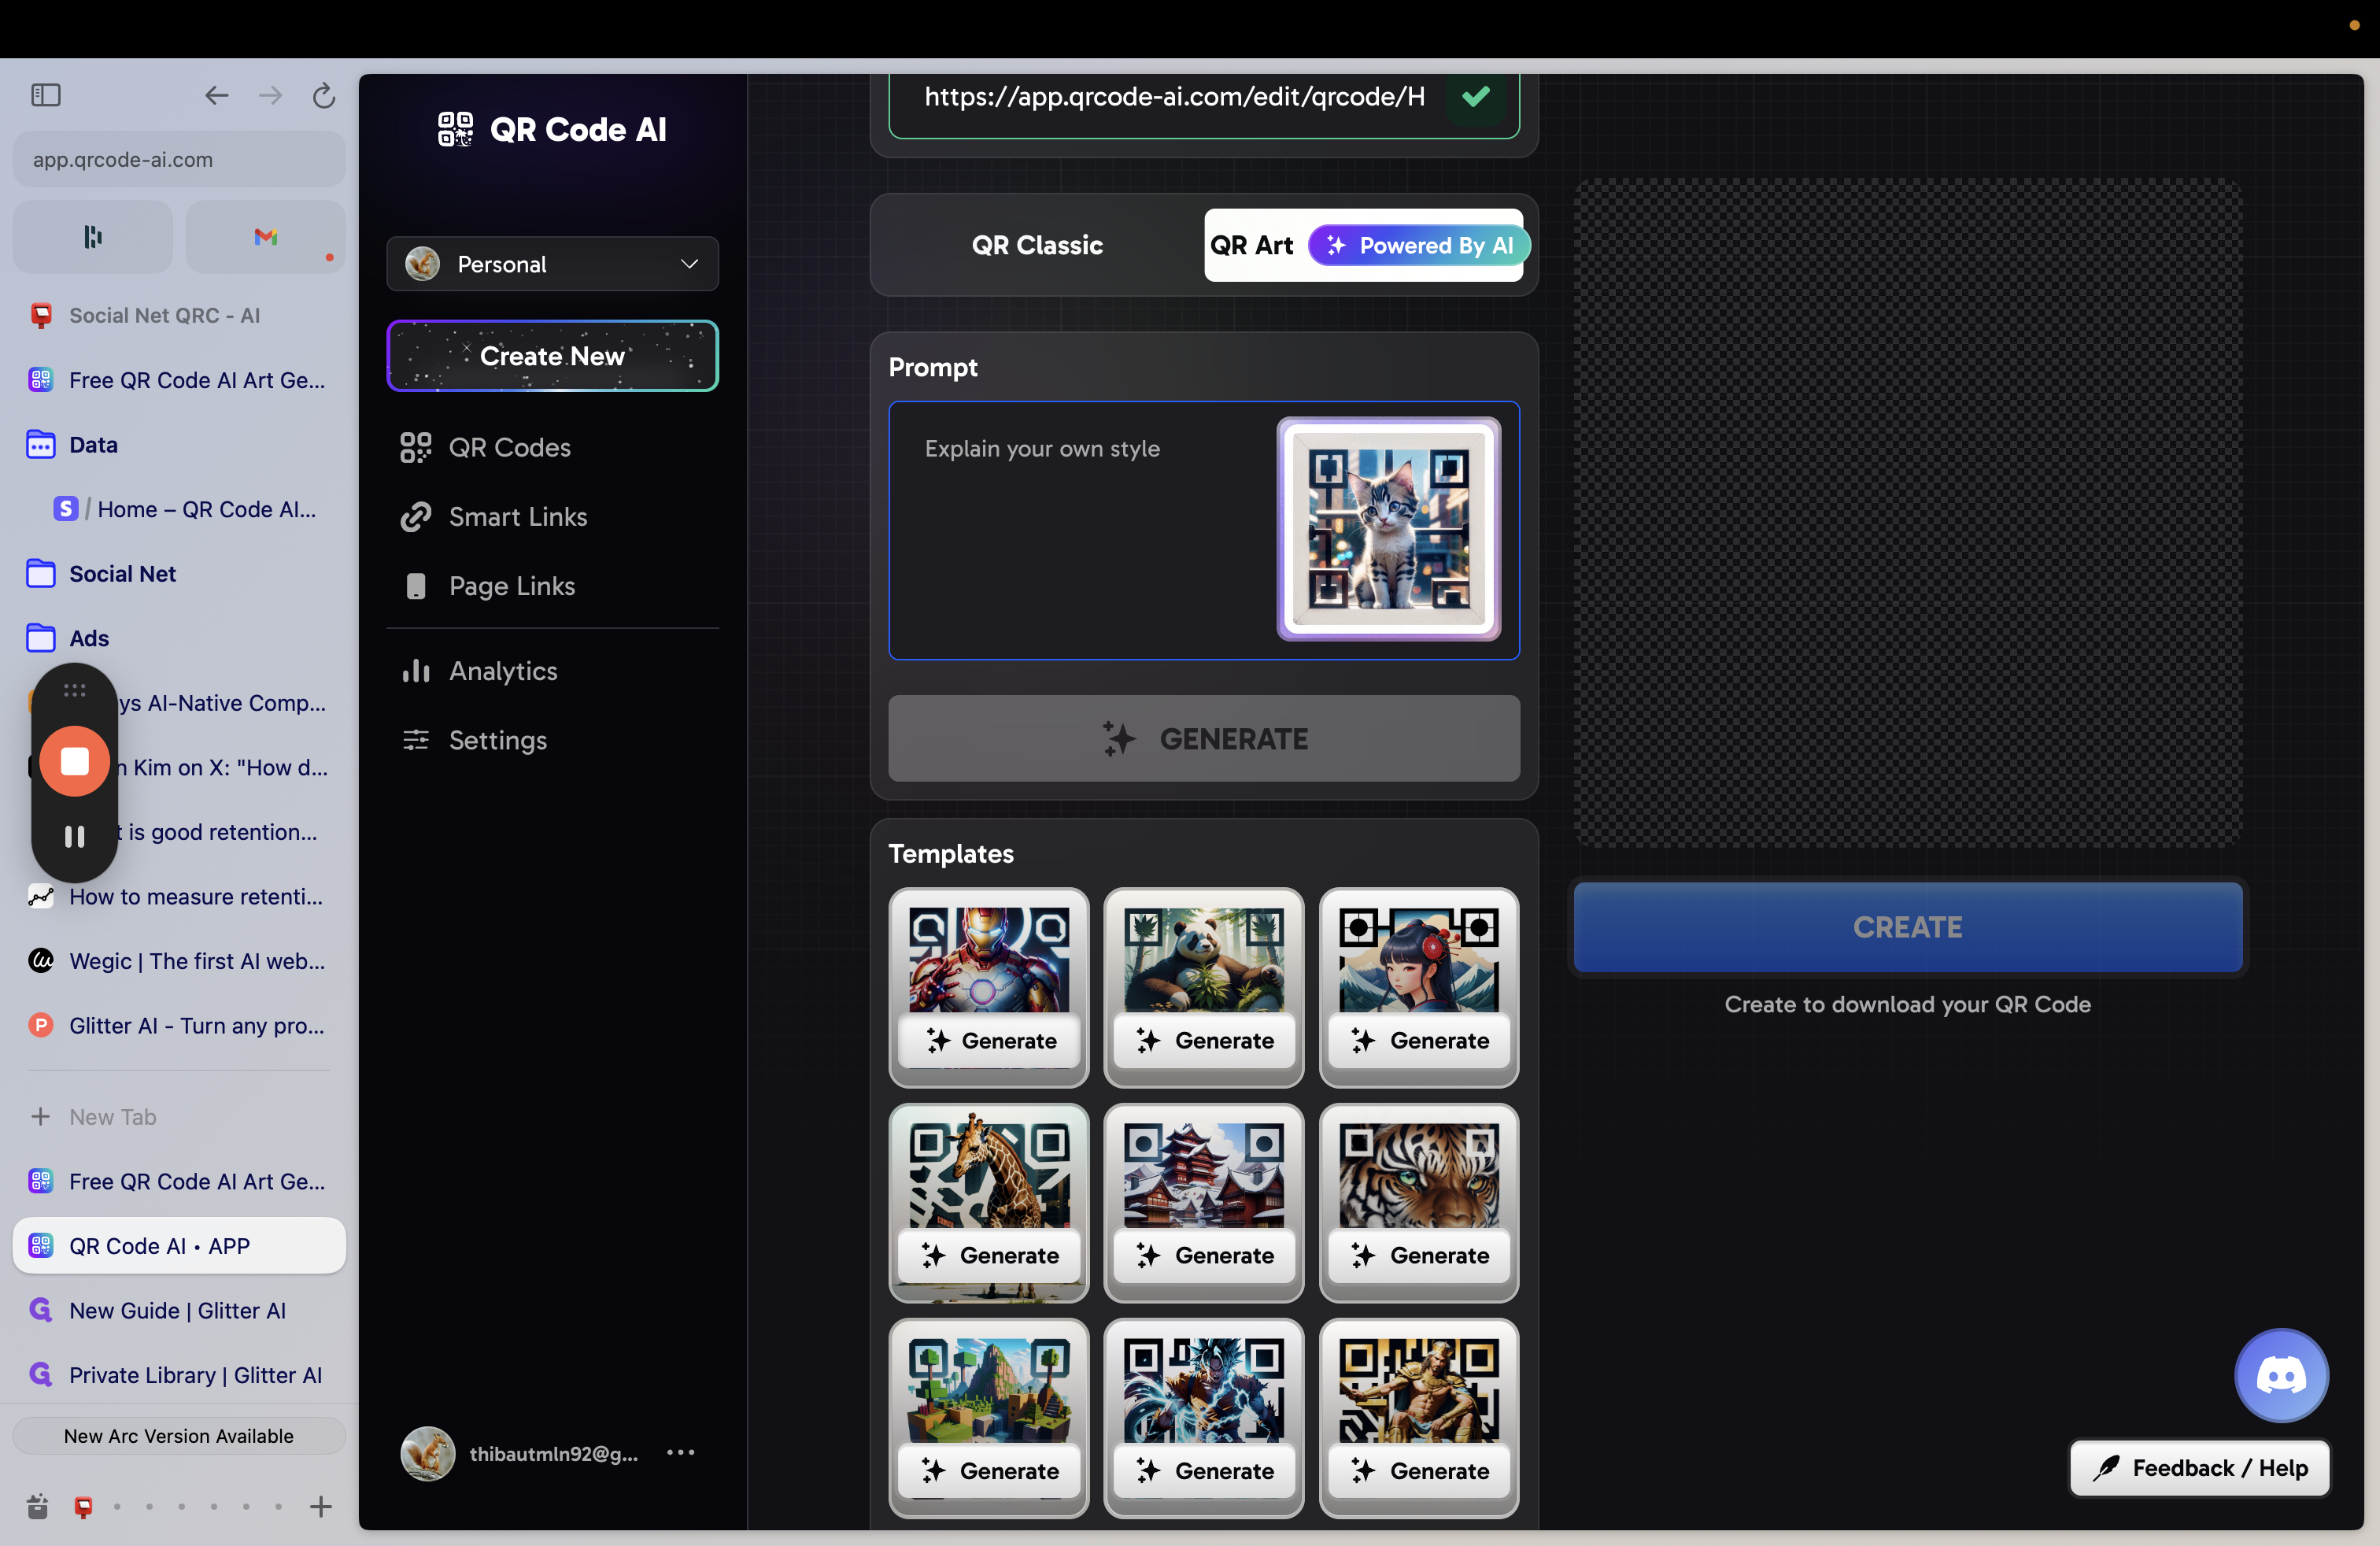Select QR Code AI • APP tab

click(x=179, y=1245)
